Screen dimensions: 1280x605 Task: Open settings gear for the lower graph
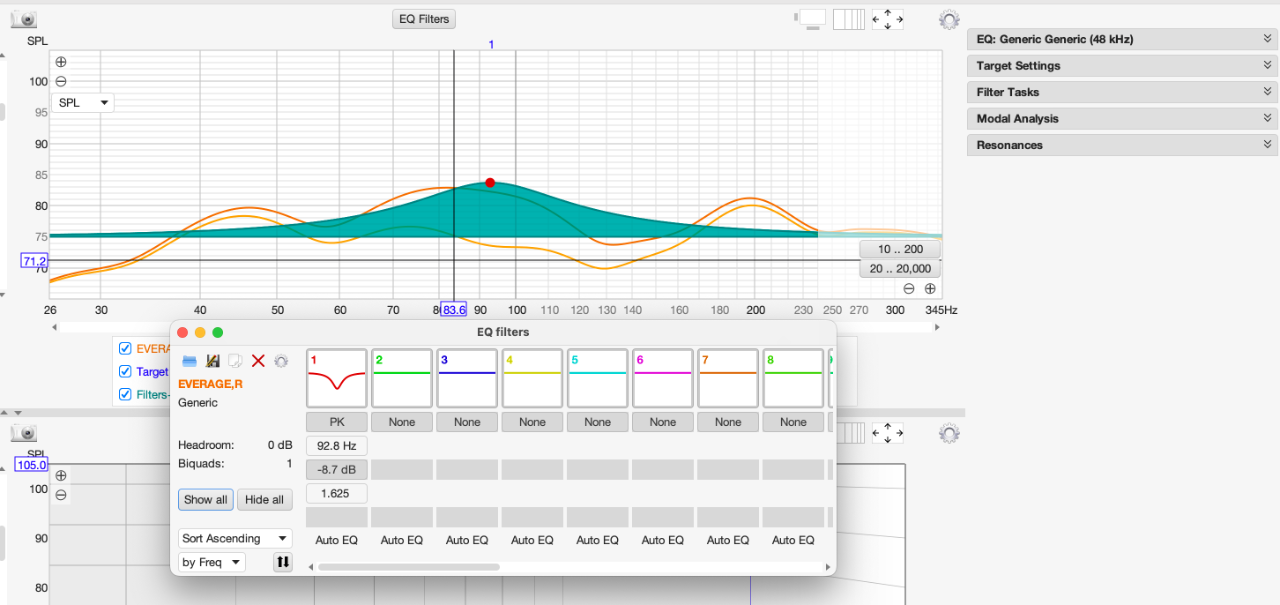point(949,433)
